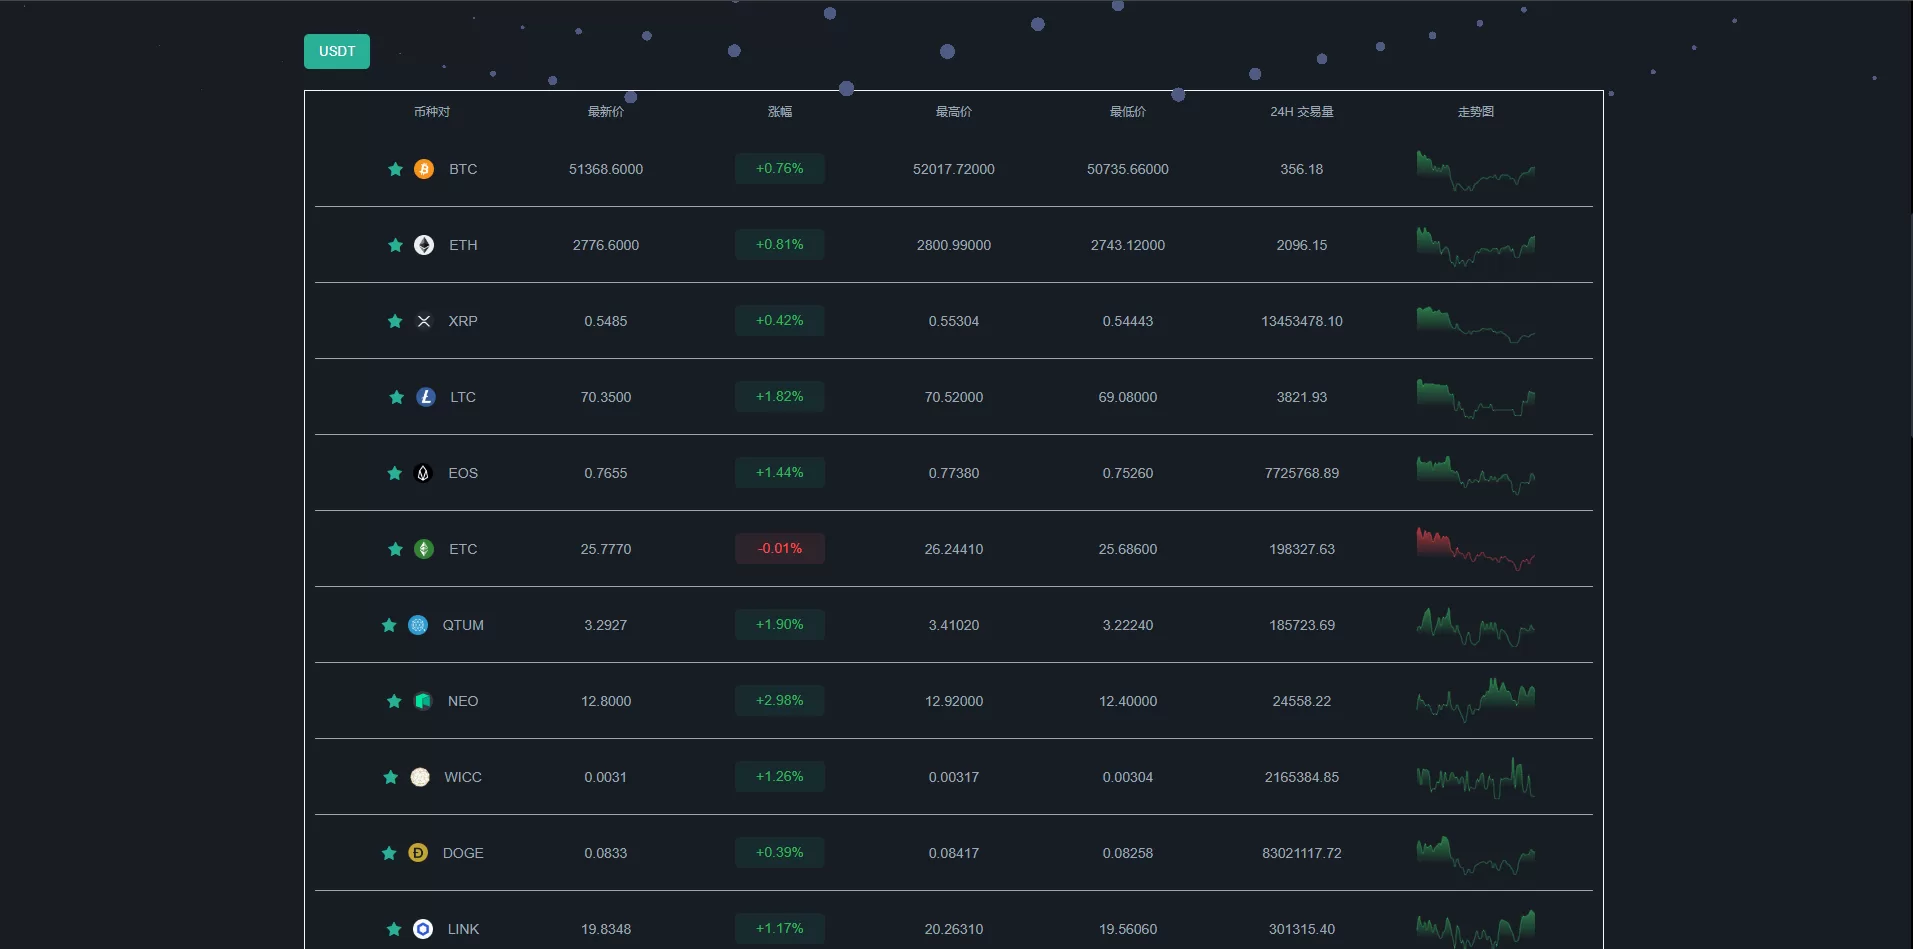Click the Ethereum coin icon
The height and width of the screenshot is (949, 1913).
pyautogui.click(x=424, y=245)
